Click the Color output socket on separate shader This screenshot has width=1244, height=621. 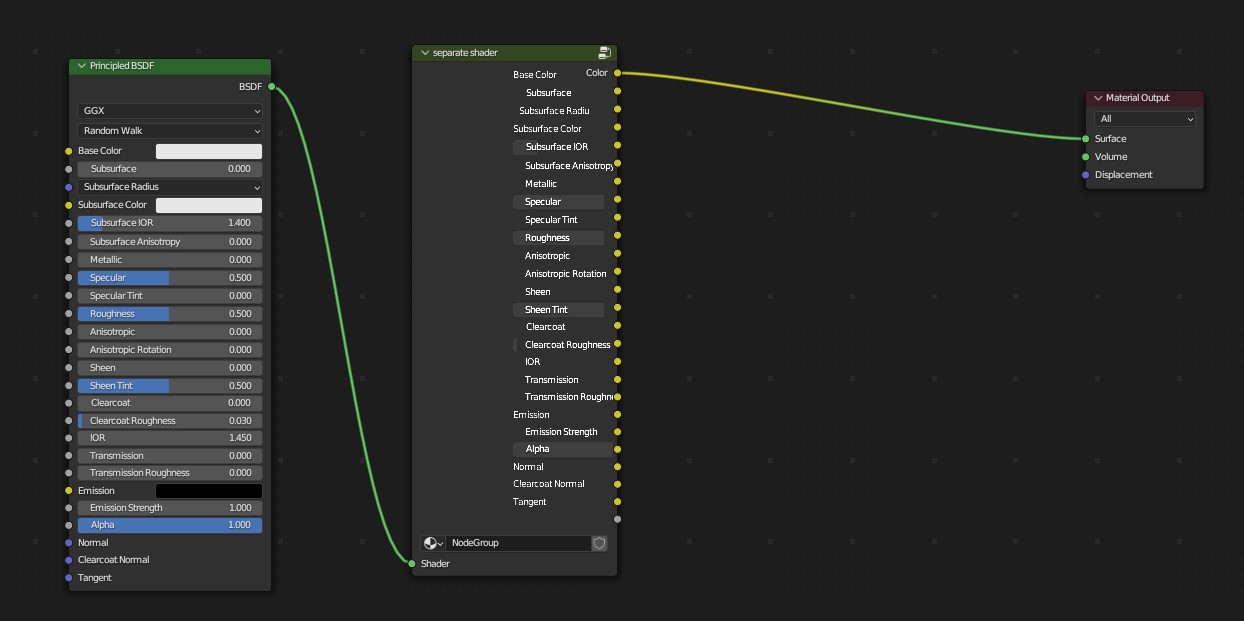[x=617, y=73]
